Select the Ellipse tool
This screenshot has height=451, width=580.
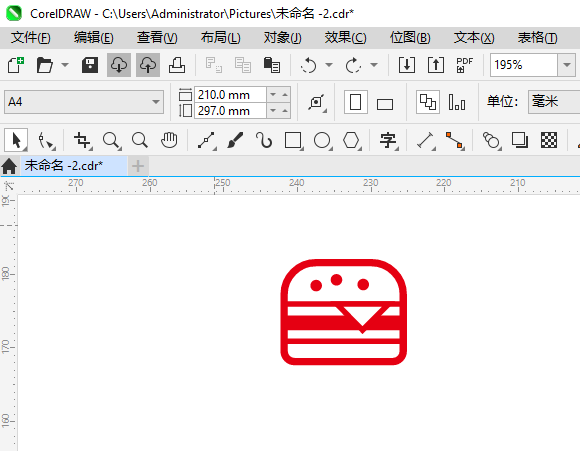[323, 140]
